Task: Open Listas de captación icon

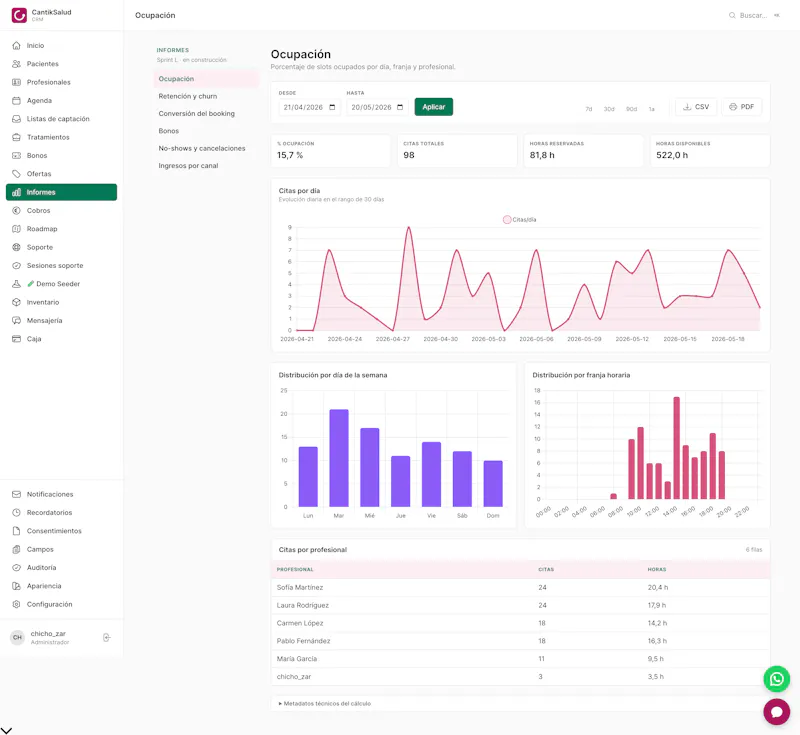Action: pyautogui.click(x=16, y=119)
